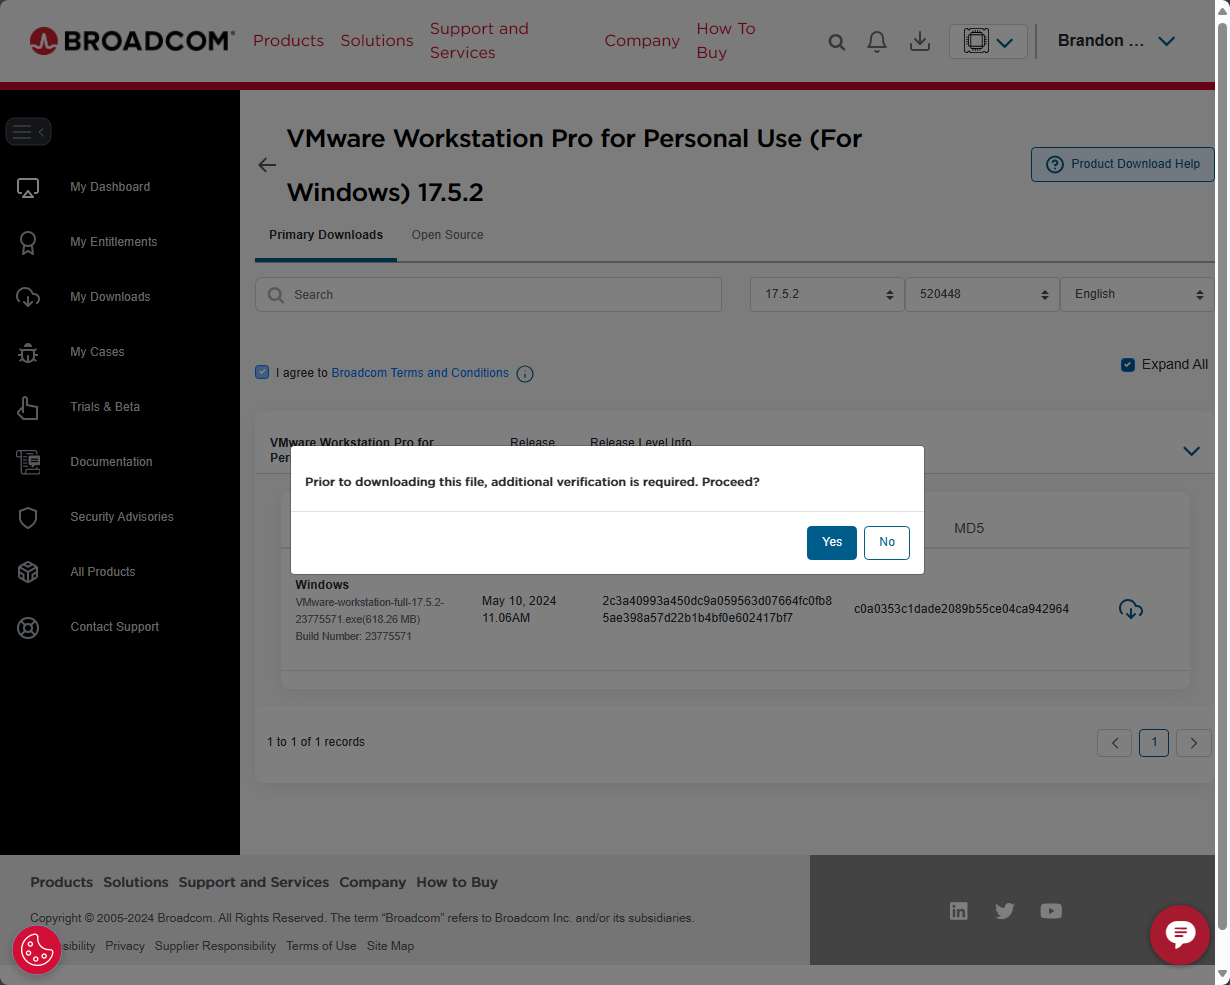The width and height of the screenshot is (1230, 985).
Task: Toggle the Expand All checkbox
Action: click(x=1128, y=365)
